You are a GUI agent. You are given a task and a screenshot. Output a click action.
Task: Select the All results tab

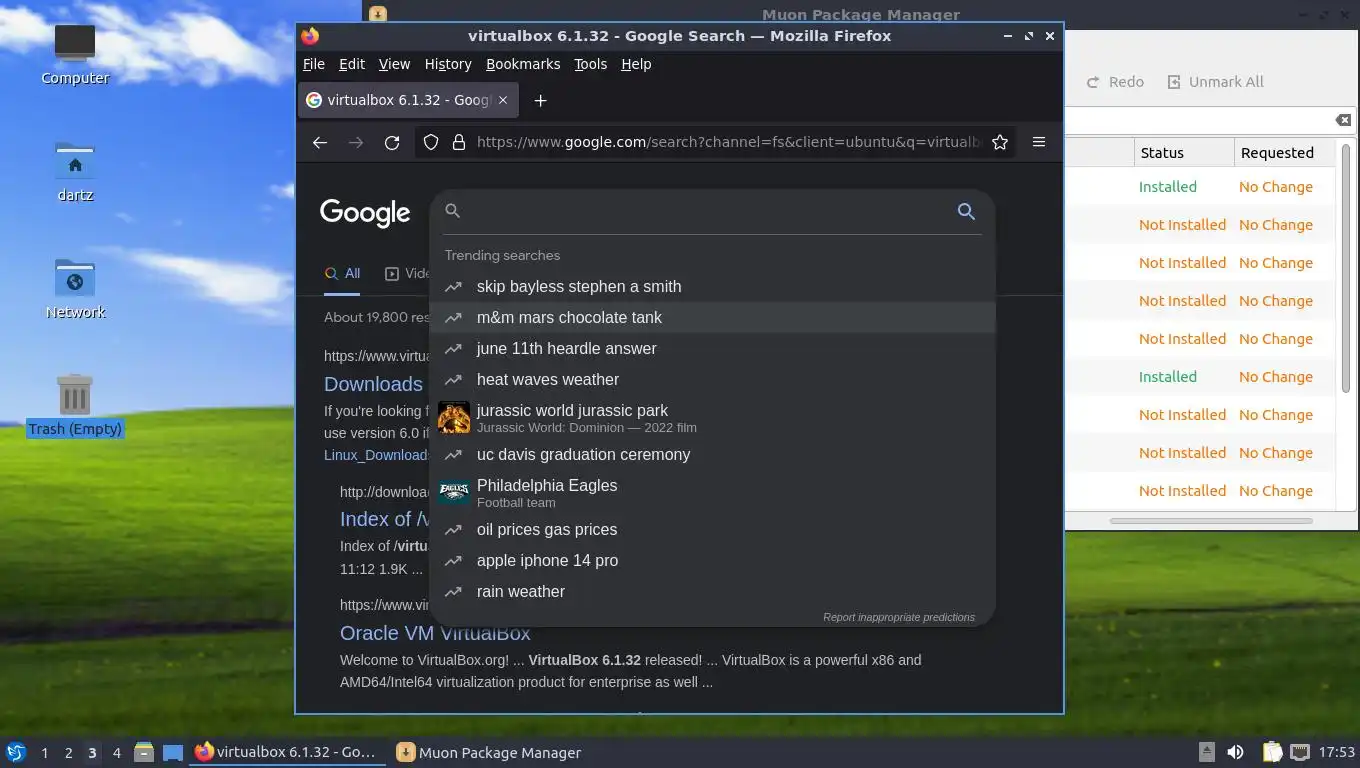click(342, 273)
